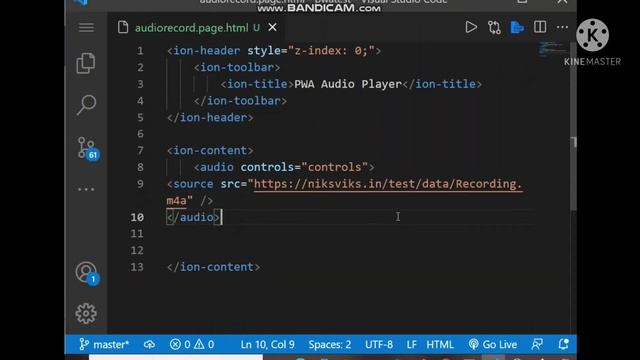Change file encoding UTF-8
Viewport: 640px width, 360px height.
[379, 344]
